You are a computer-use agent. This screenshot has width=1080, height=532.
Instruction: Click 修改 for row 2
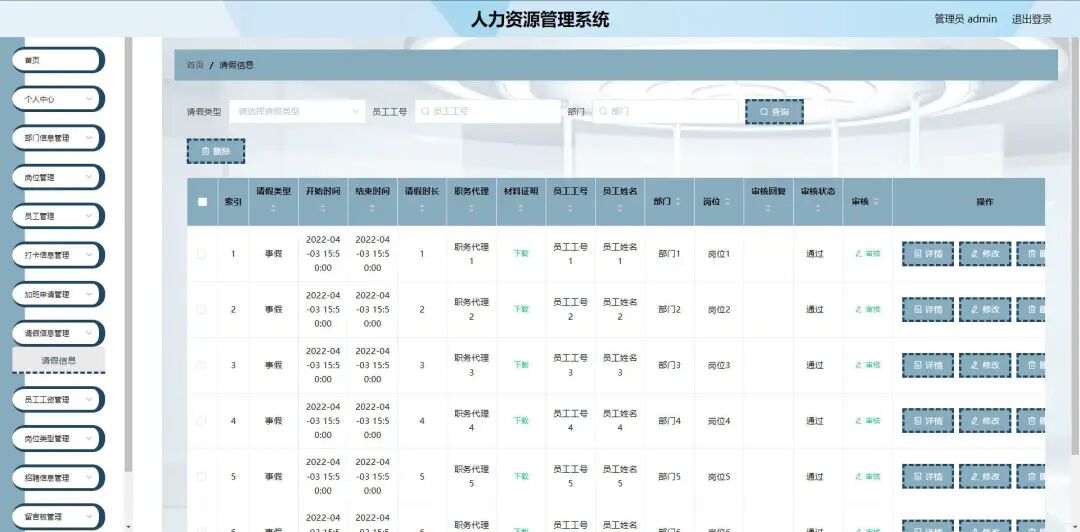(x=985, y=309)
